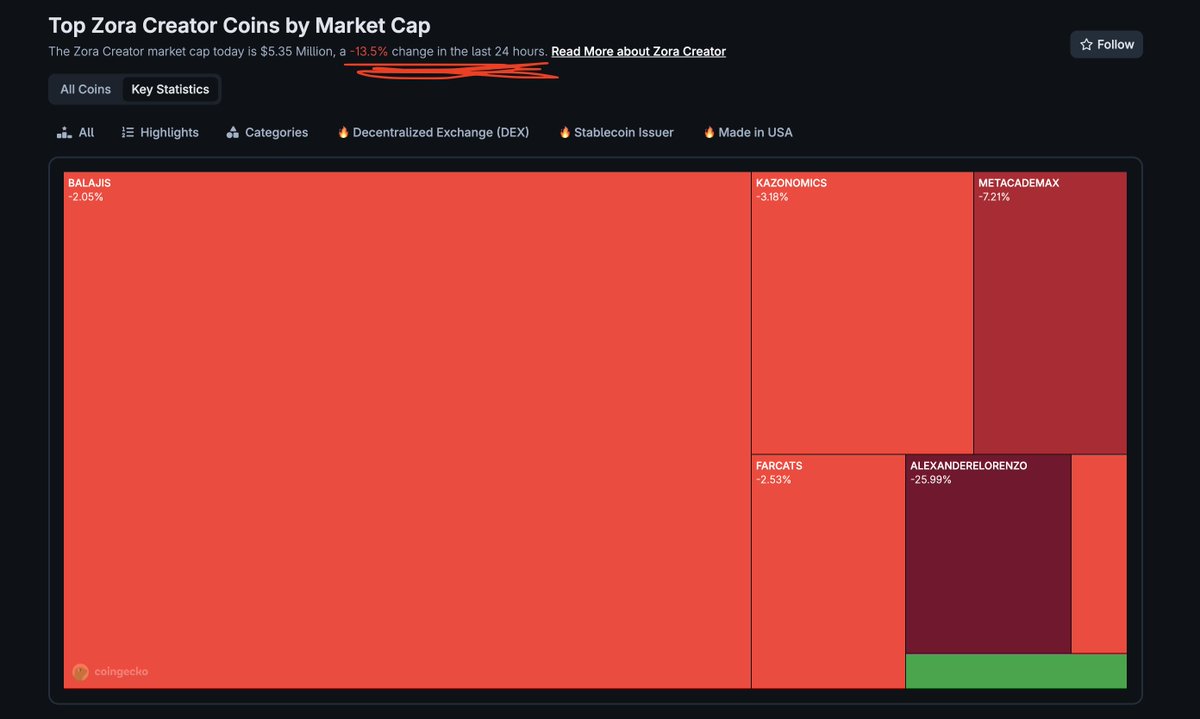This screenshot has width=1200, height=719.
Task: Click the -13.5% change figure in the description
Action: point(369,51)
